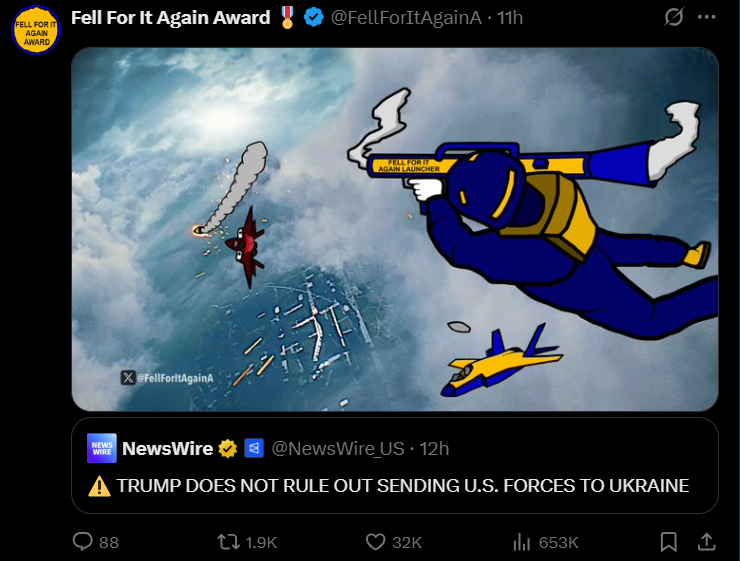Viewport: 740px width, 561px height.
Task: Open the @FellForItAgainA handle link
Action: pos(406,17)
